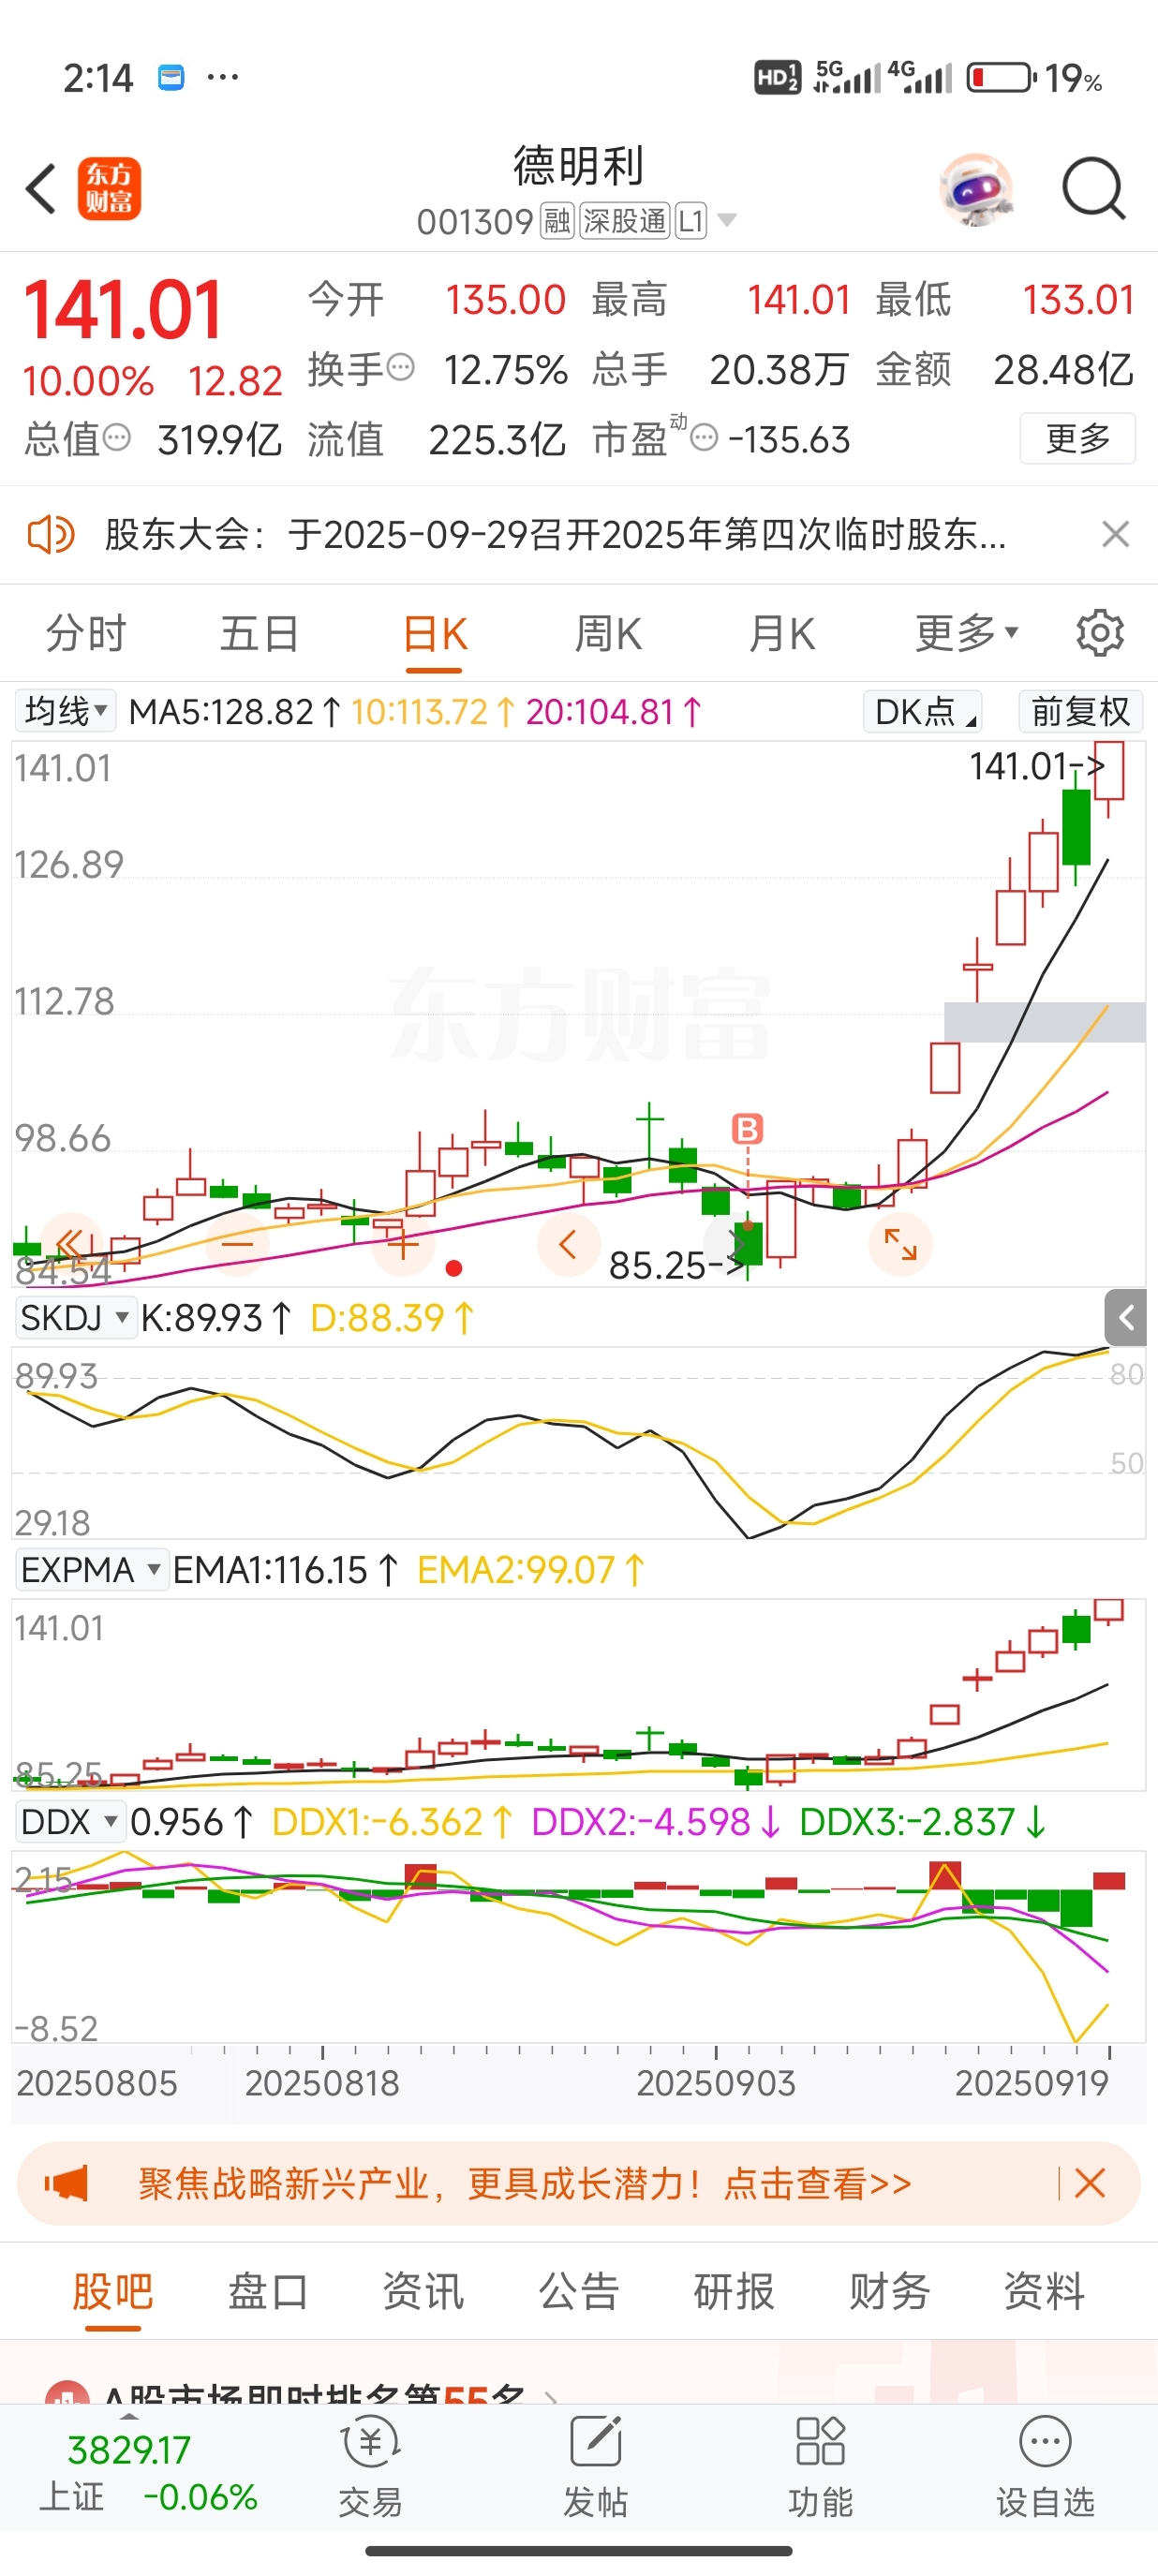Tap the 深股通 badge

point(625,221)
